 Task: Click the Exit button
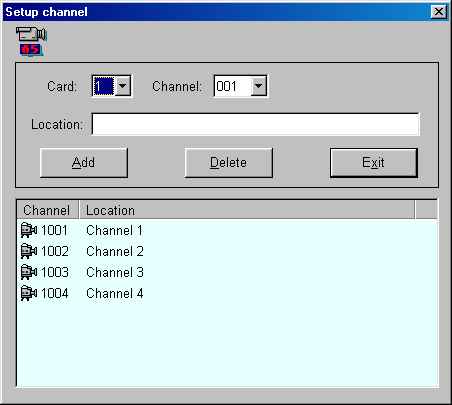[x=374, y=163]
